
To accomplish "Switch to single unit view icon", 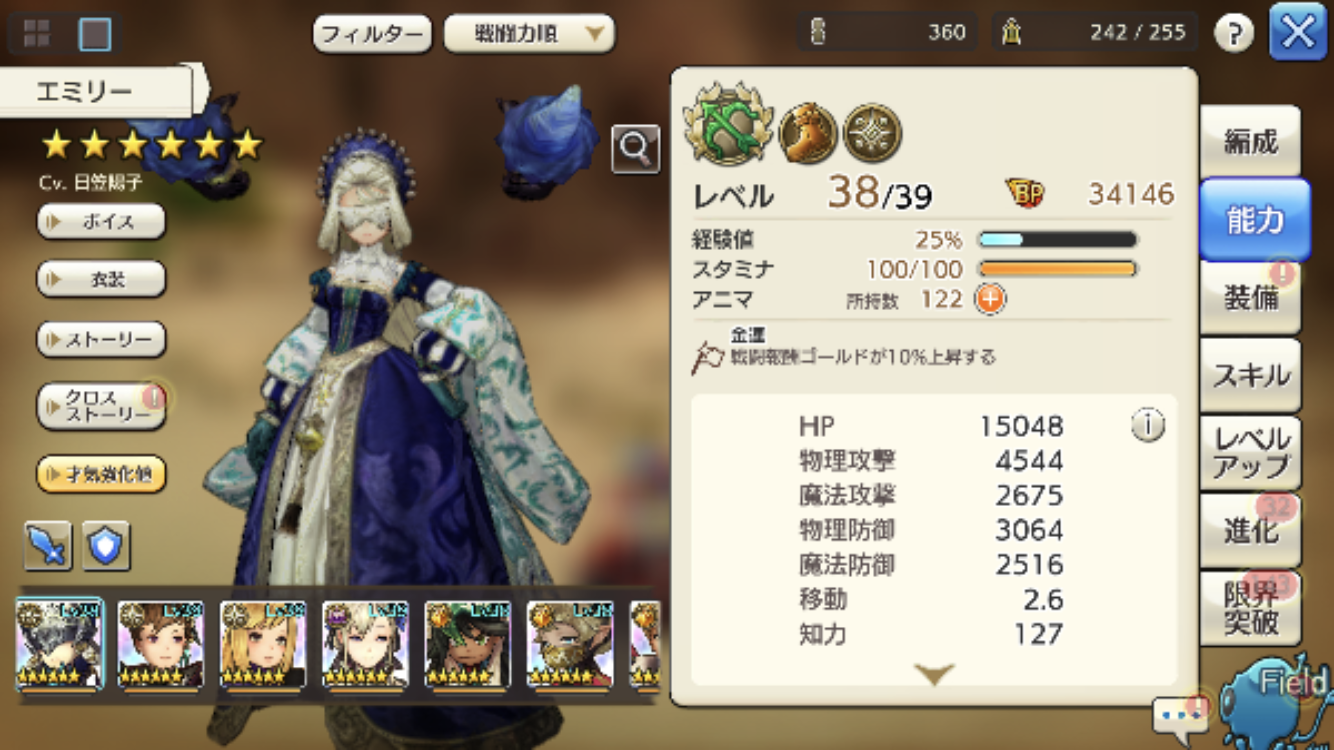I will click(x=95, y=34).
